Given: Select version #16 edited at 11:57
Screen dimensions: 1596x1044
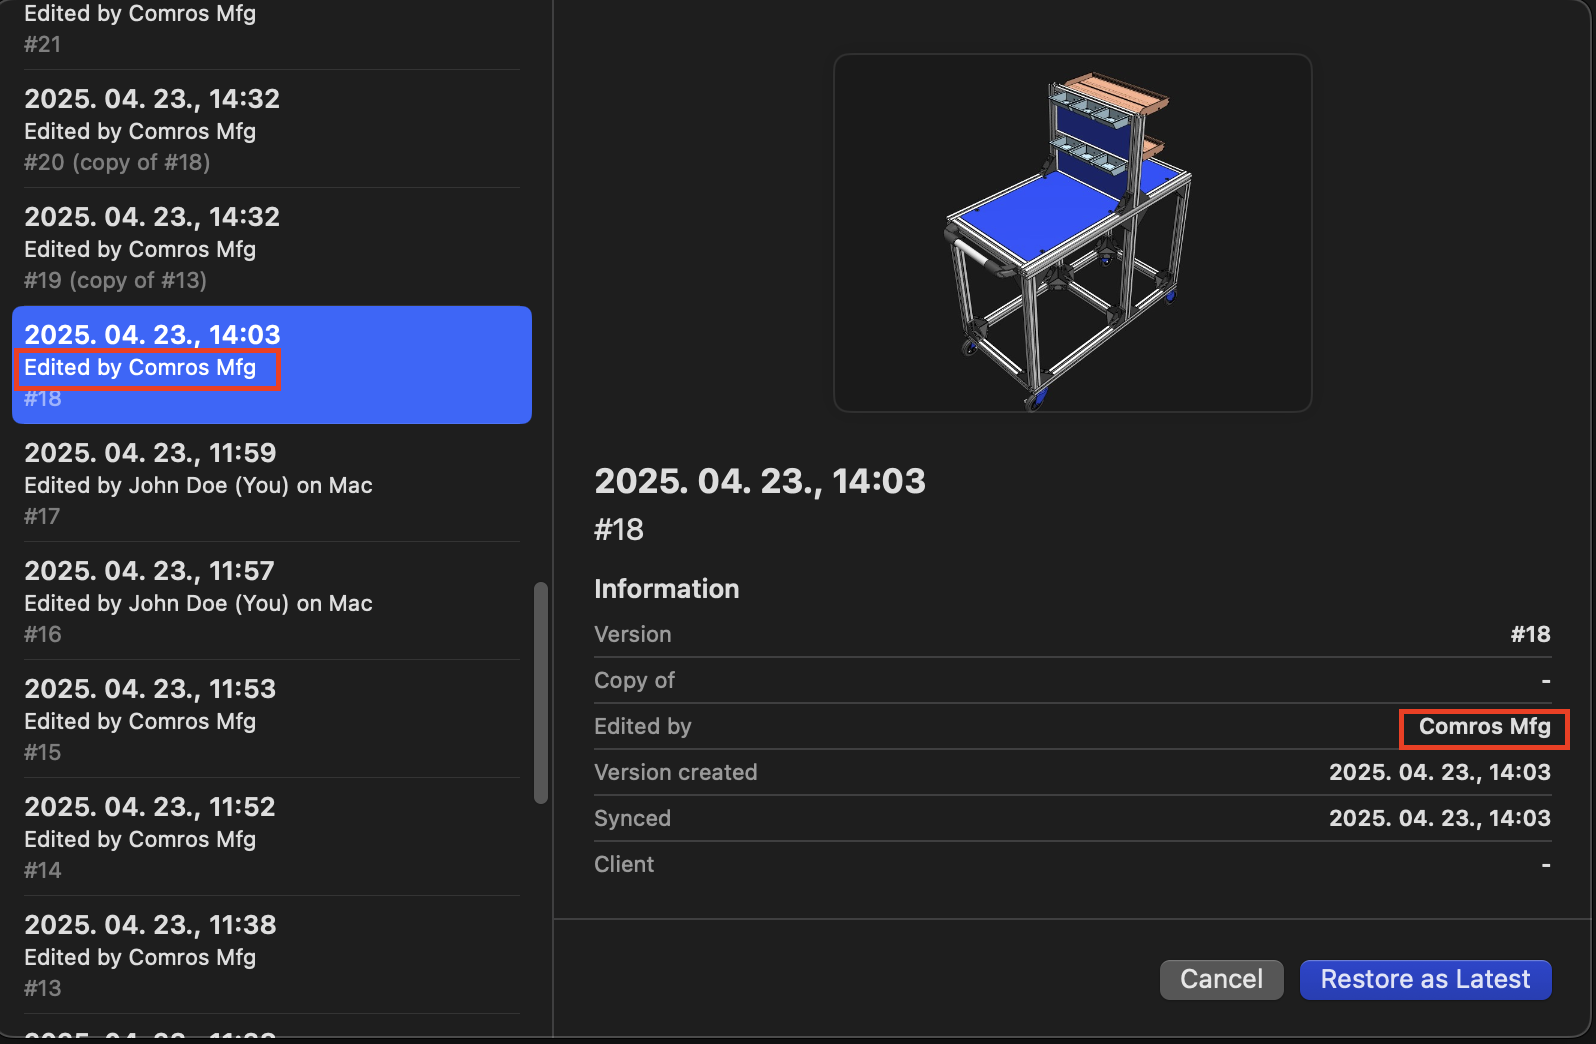Looking at the screenshot, I should (x=272, y=601).
